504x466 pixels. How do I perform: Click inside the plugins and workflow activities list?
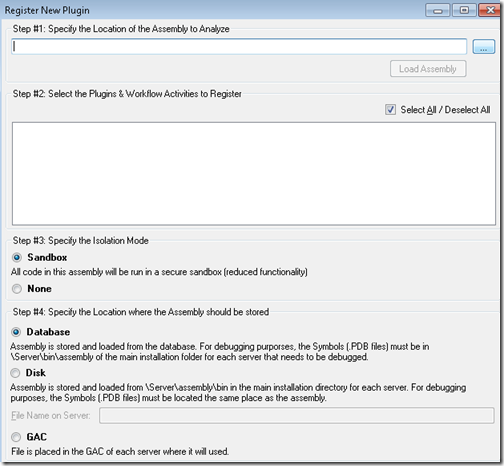pos(254,173)
